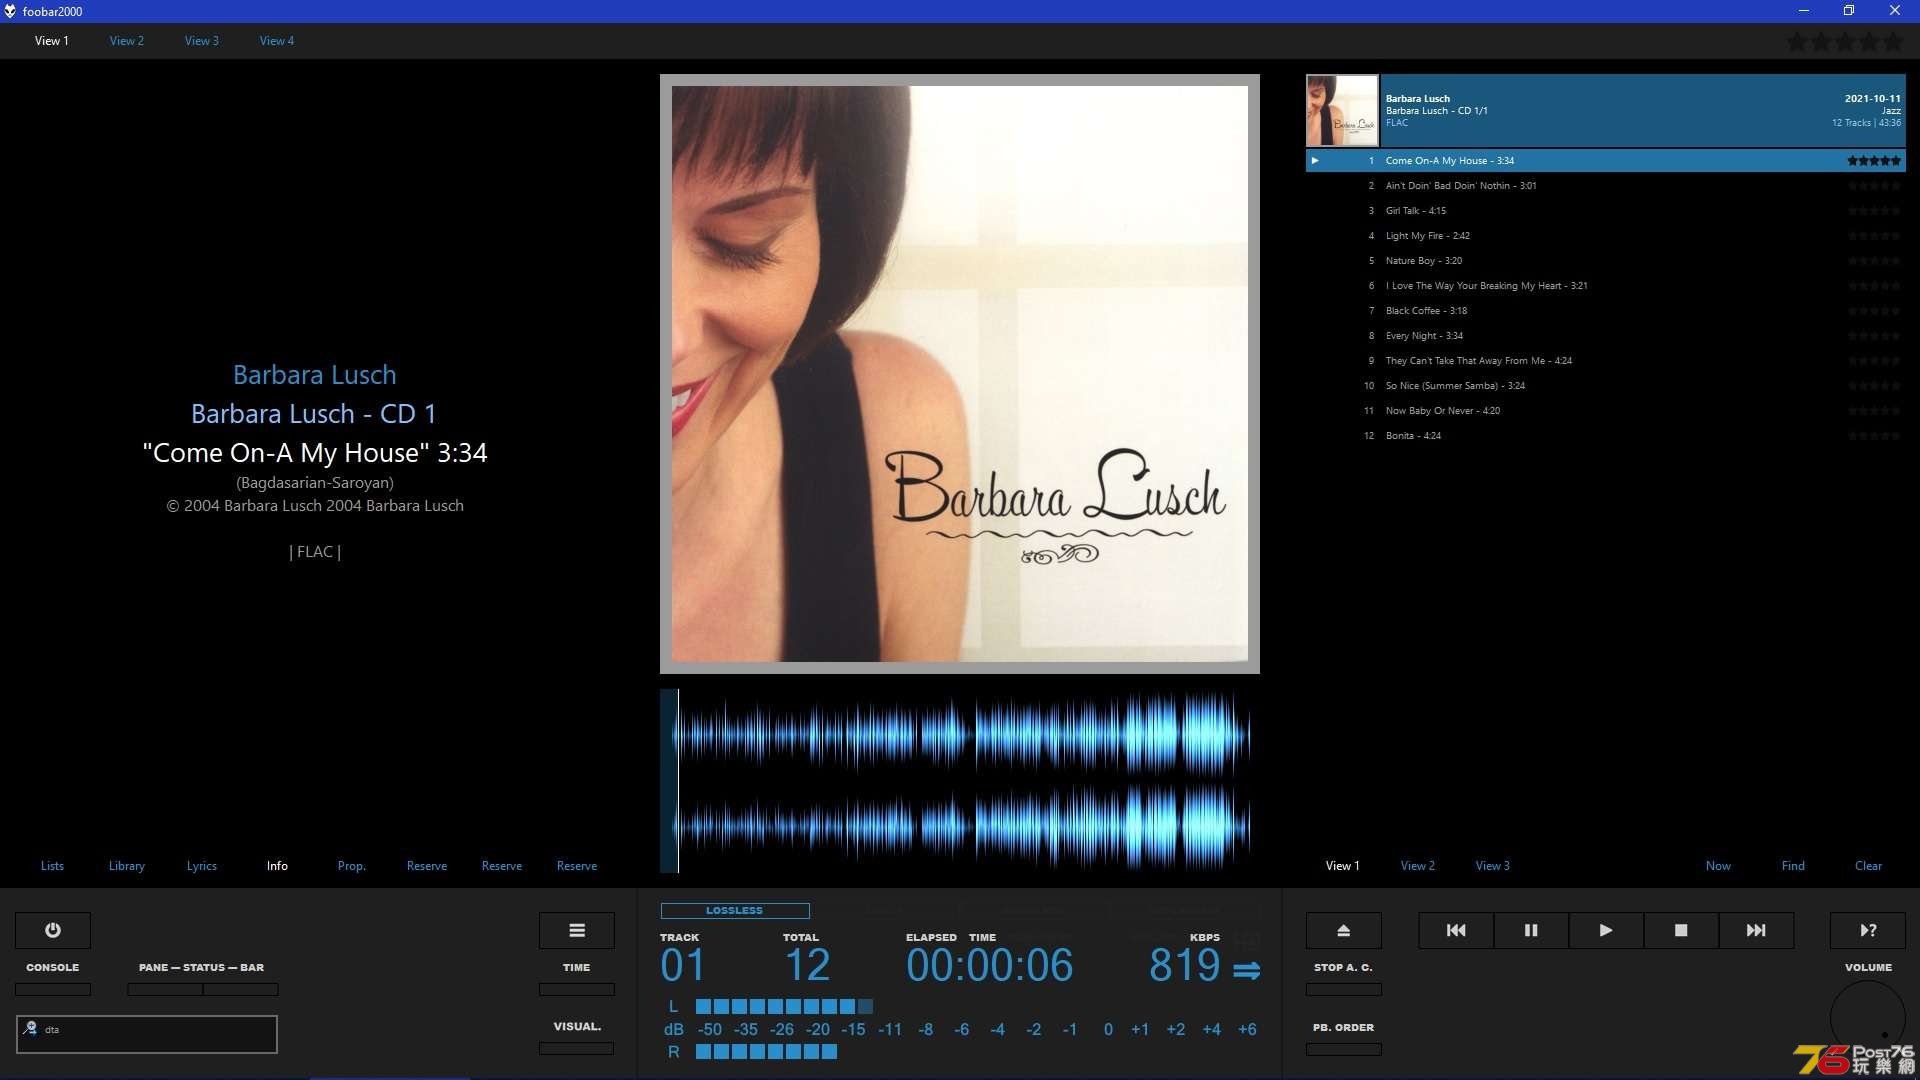Click the large album cover art

960,374
